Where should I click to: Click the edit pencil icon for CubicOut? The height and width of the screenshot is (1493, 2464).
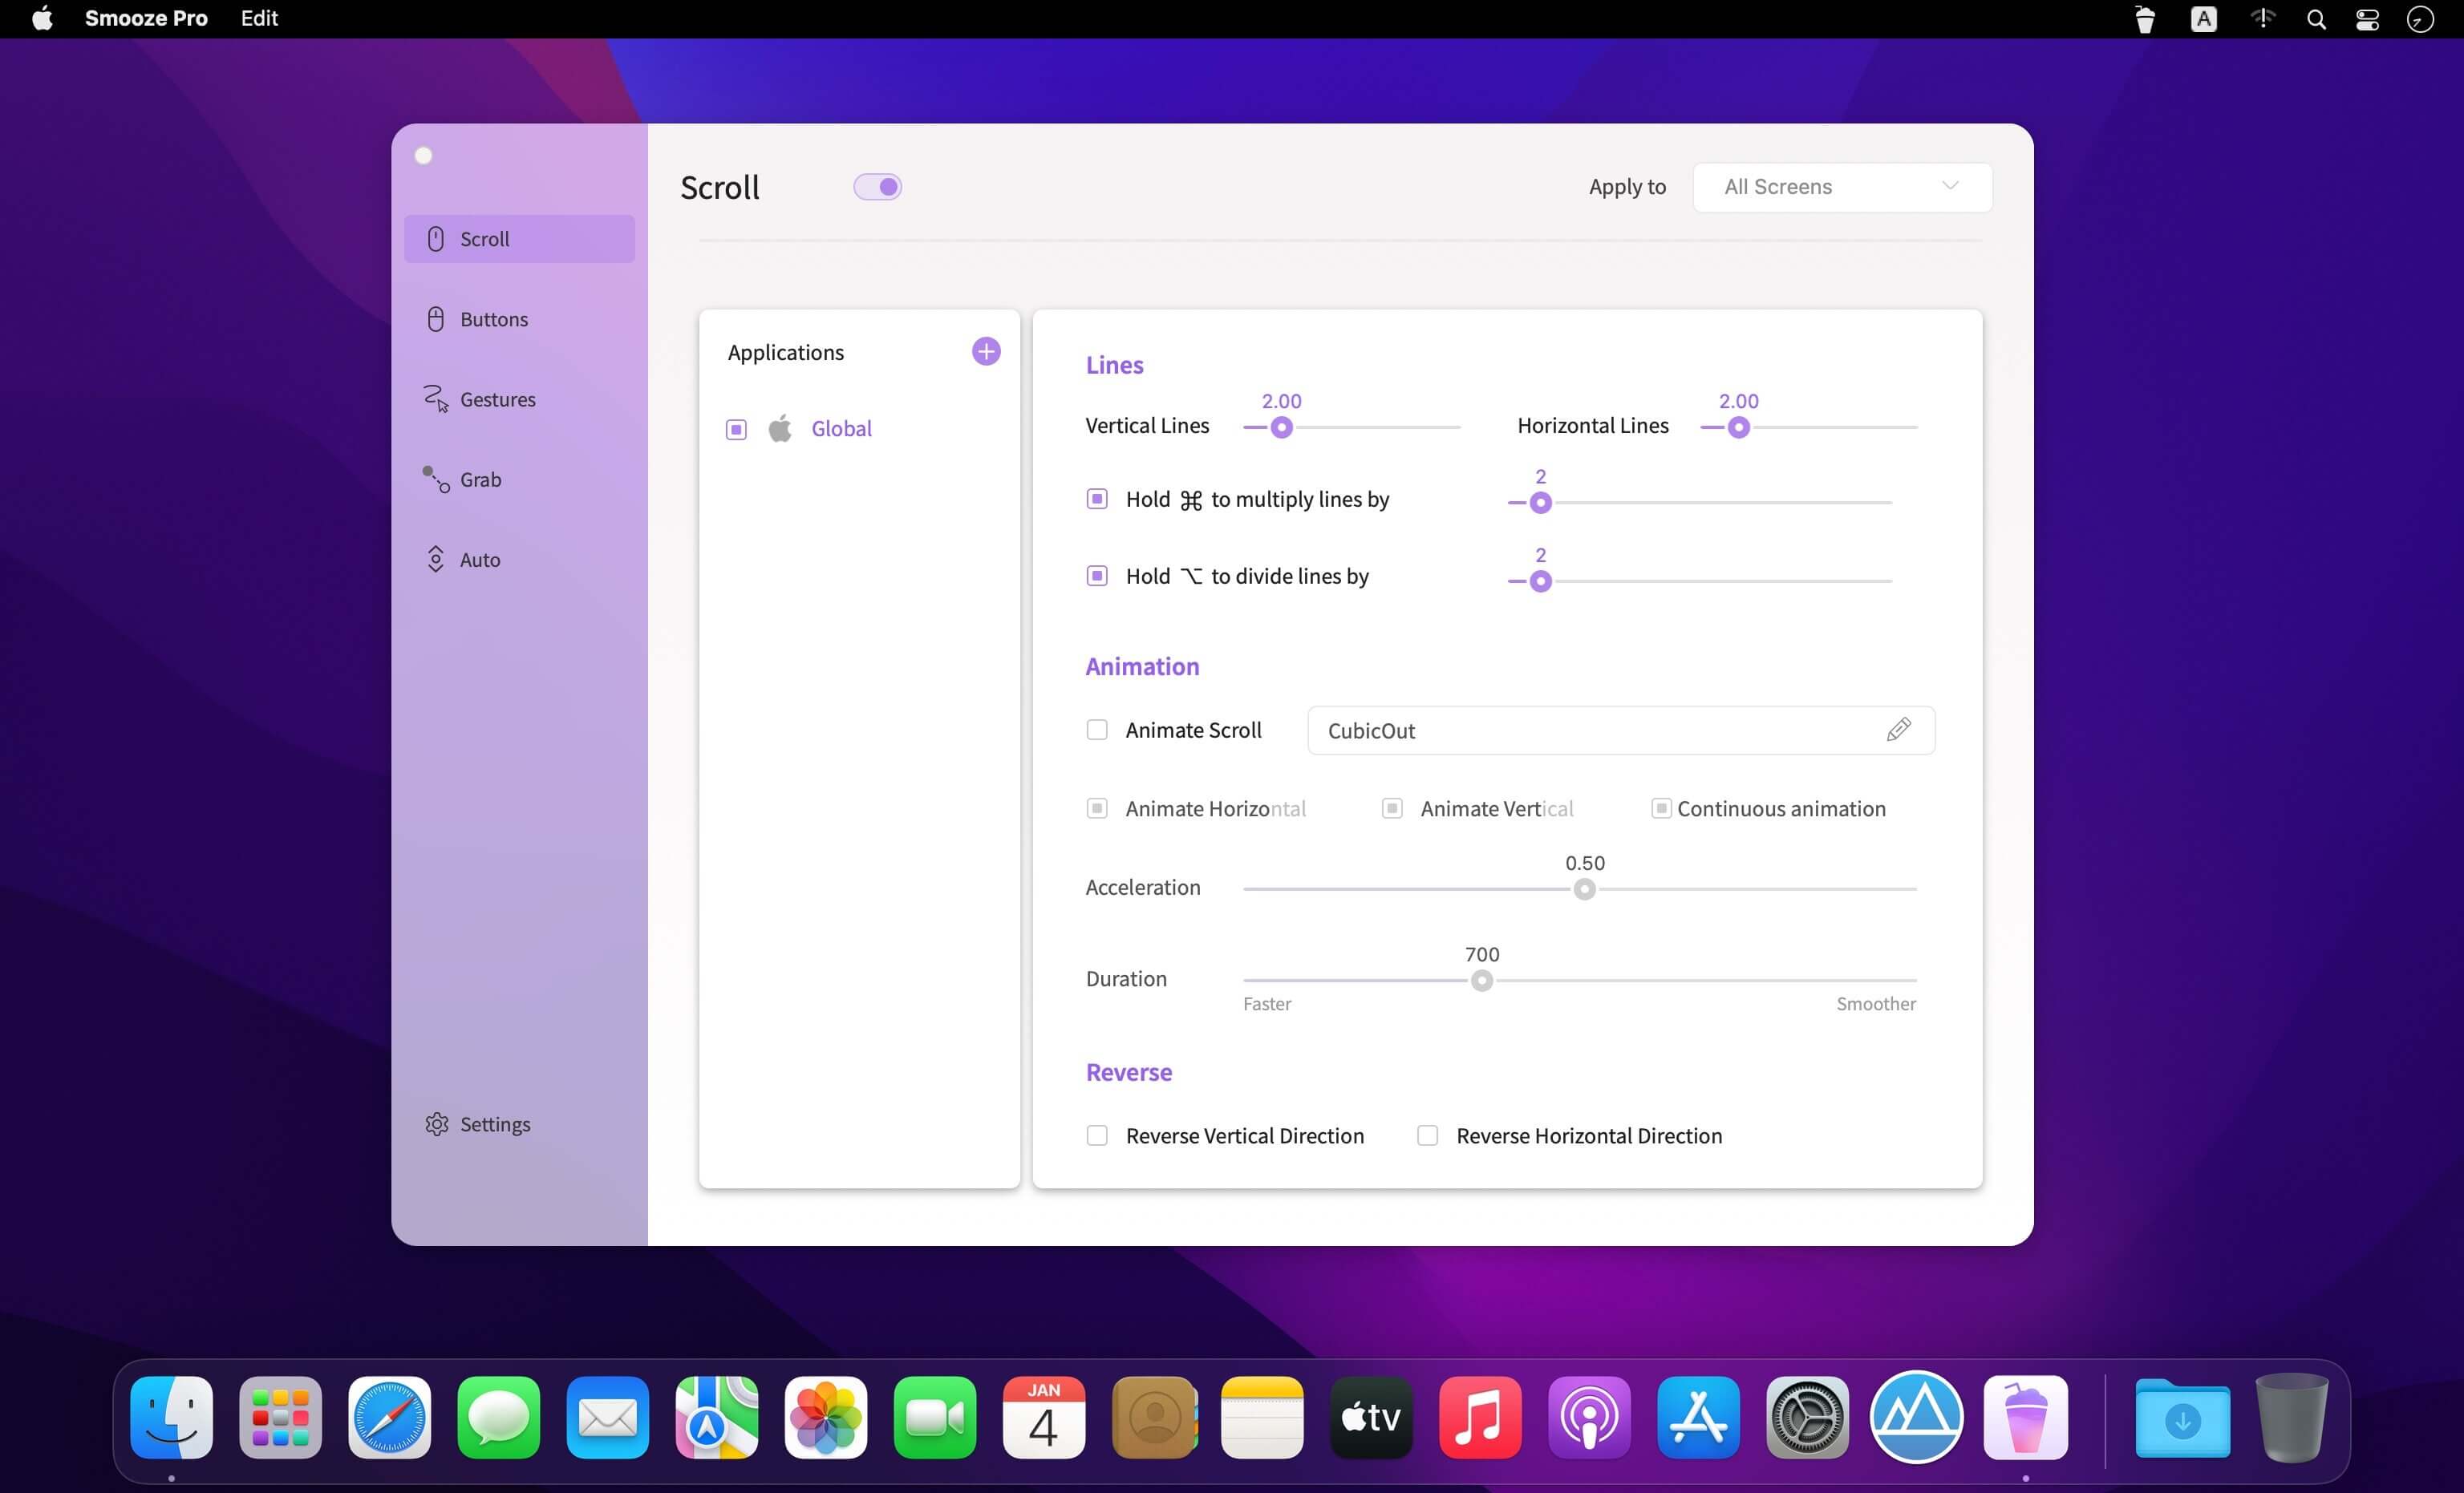click(x=1899, y=730)
